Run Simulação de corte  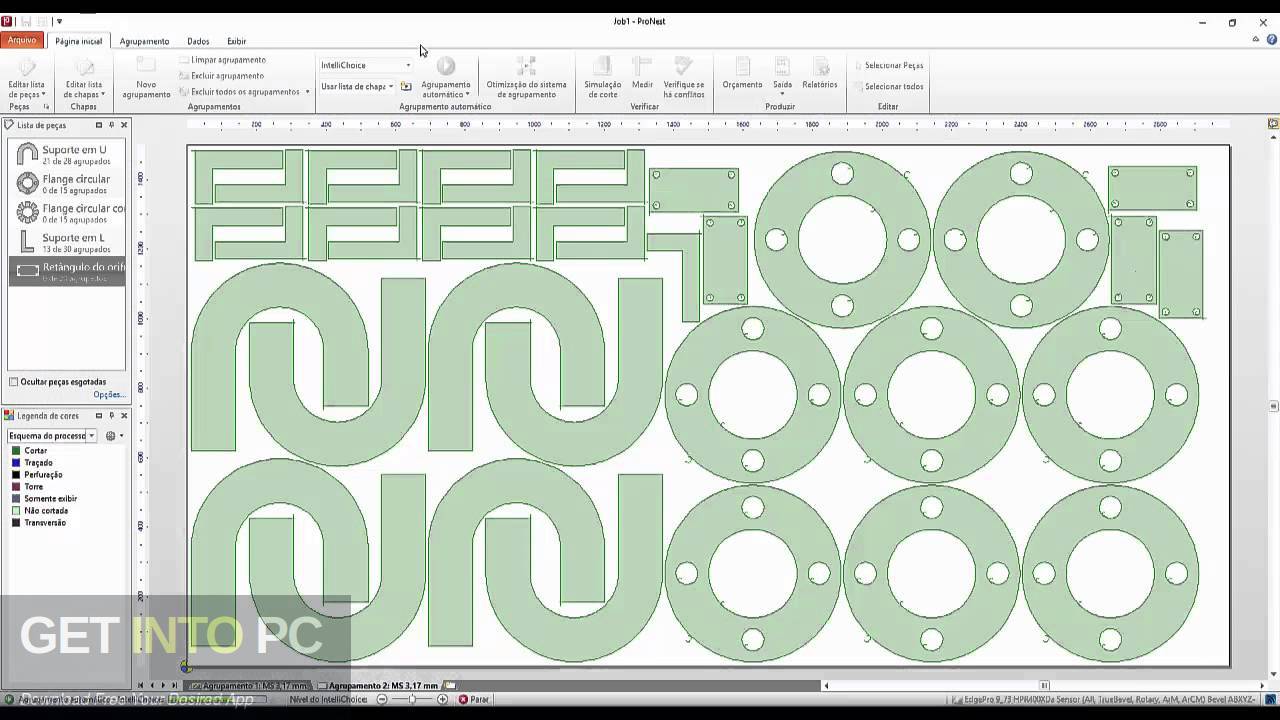click(x=602, y=77)
